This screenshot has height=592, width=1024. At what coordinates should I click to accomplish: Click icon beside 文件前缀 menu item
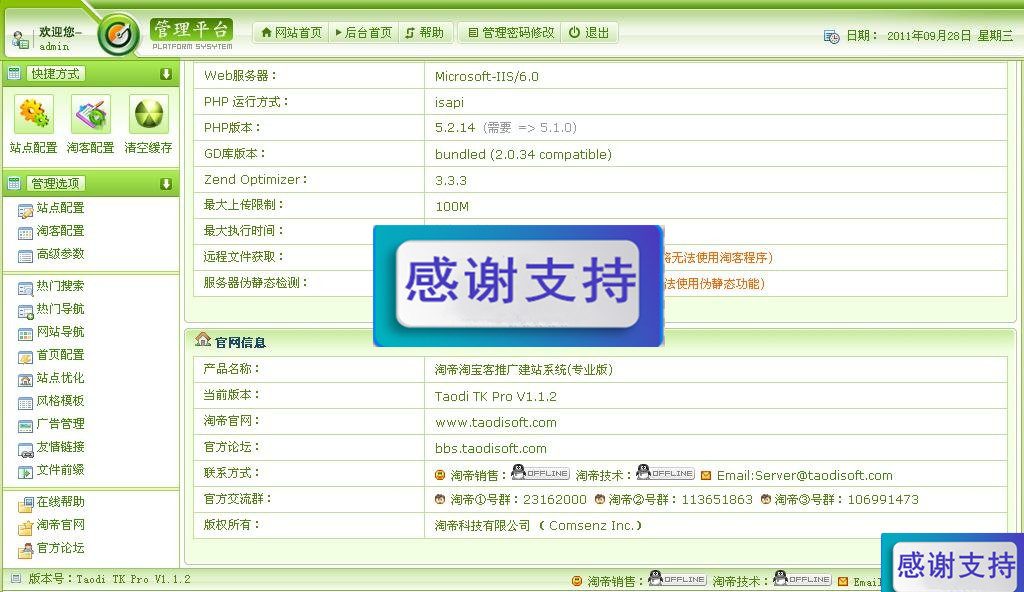tap(25, 472)
